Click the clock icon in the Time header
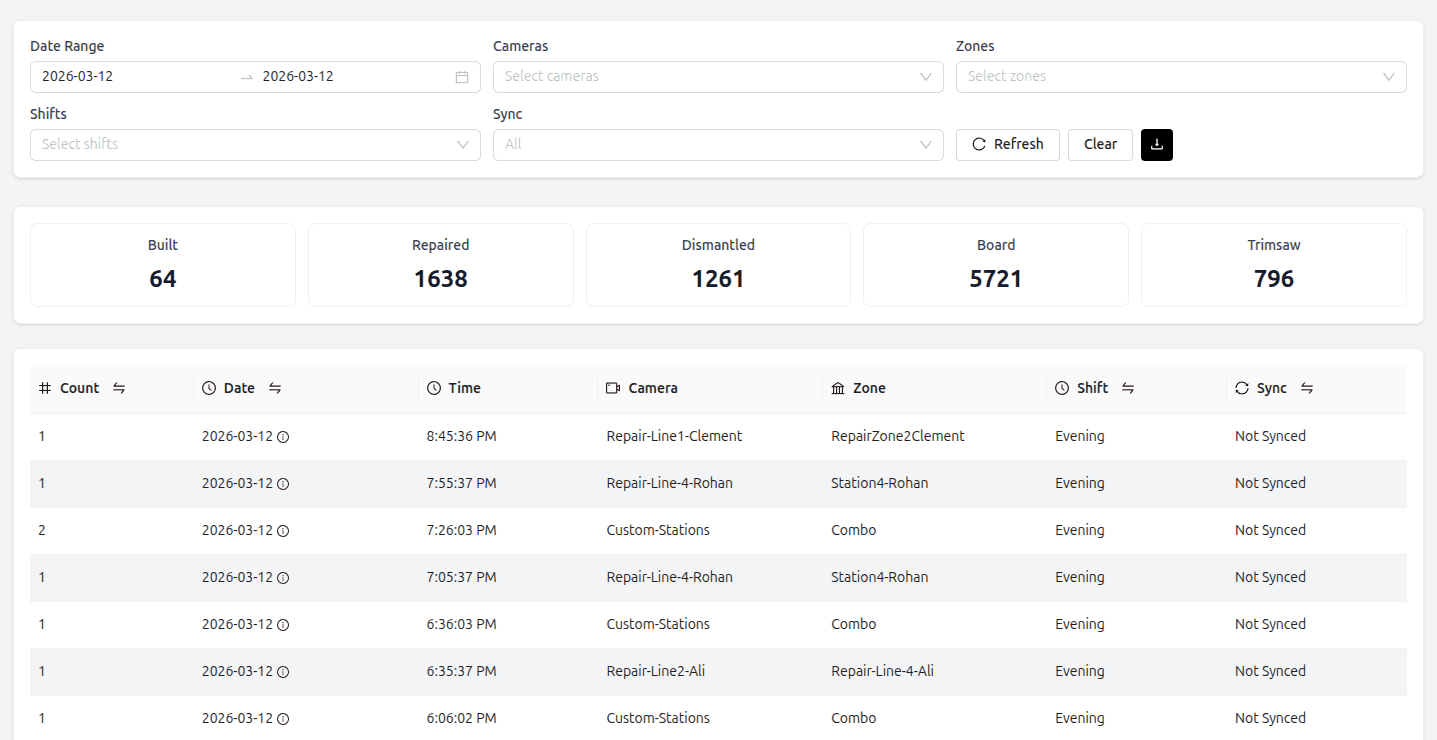The height and width of the screenshot is (740, 1437). coord(432,388)
